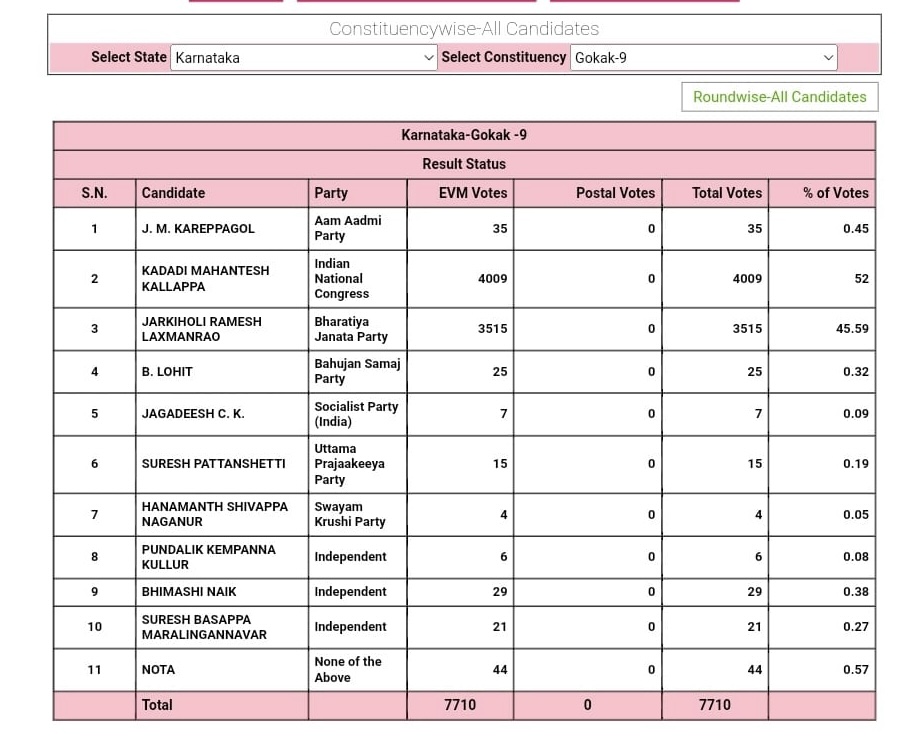Image resolution: width=919 pixels, height=750 pixels.
Task: Click the EVM Votes column header
Action: pyautogui.click(x=473, y=193)
